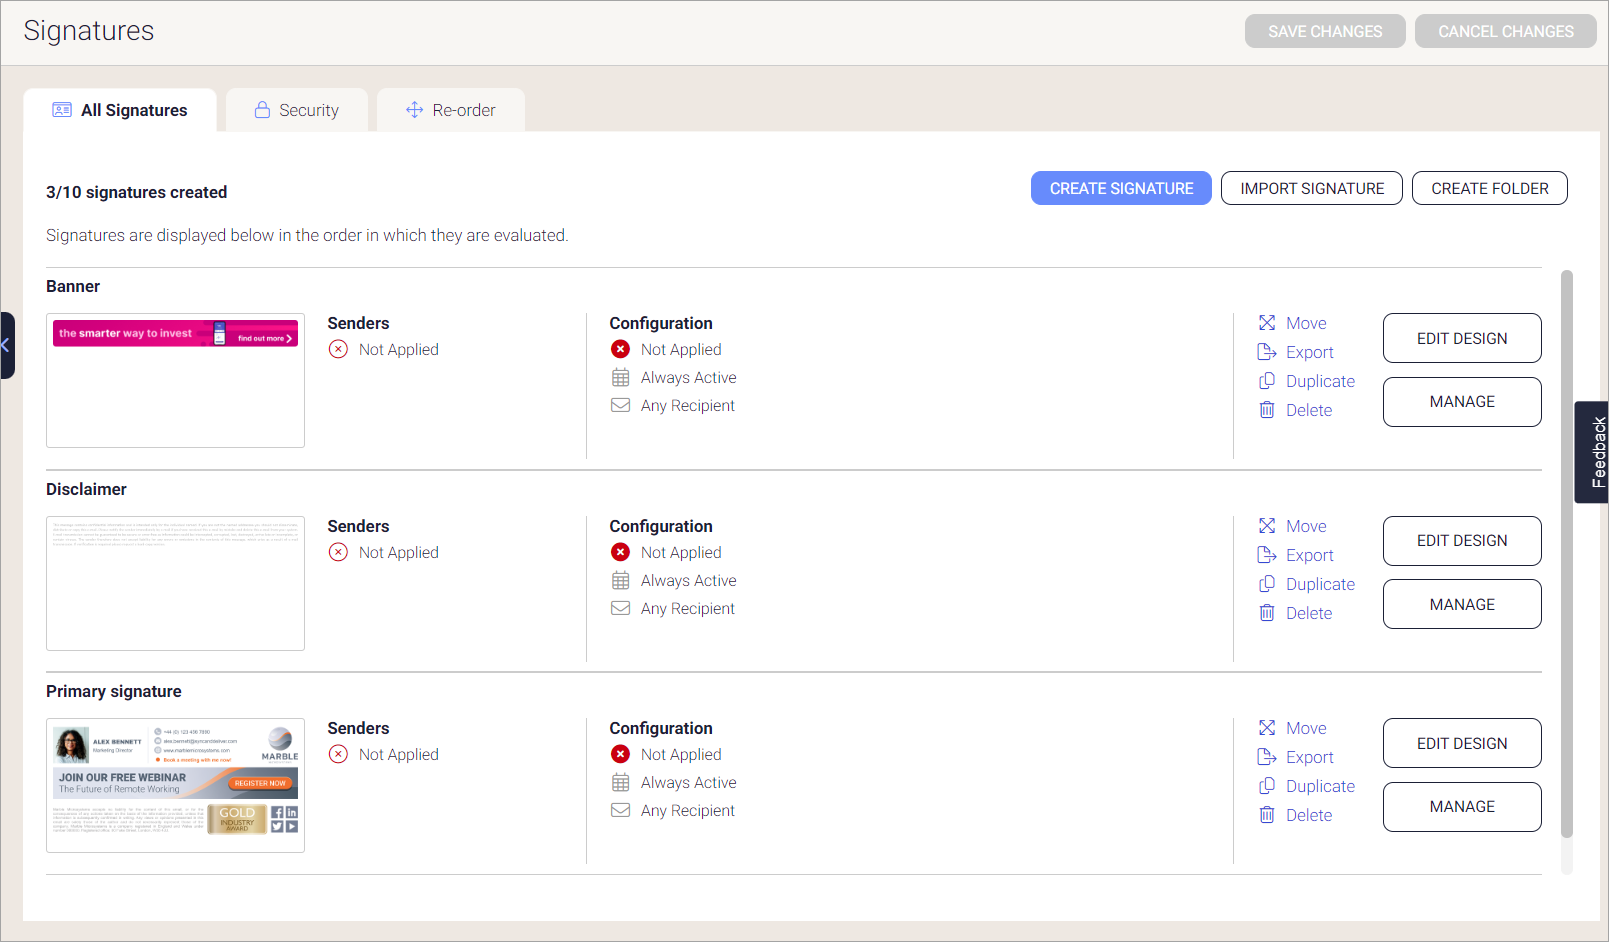Switch to the Security tab
Viewport: 1609px width, 942px height.
tap(297, 110)
